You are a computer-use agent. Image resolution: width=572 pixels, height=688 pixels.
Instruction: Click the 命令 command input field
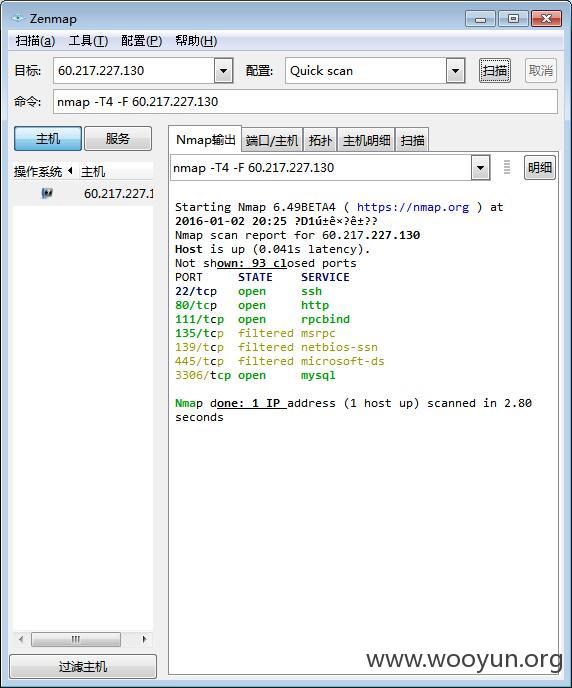click(x=305, y=102)
